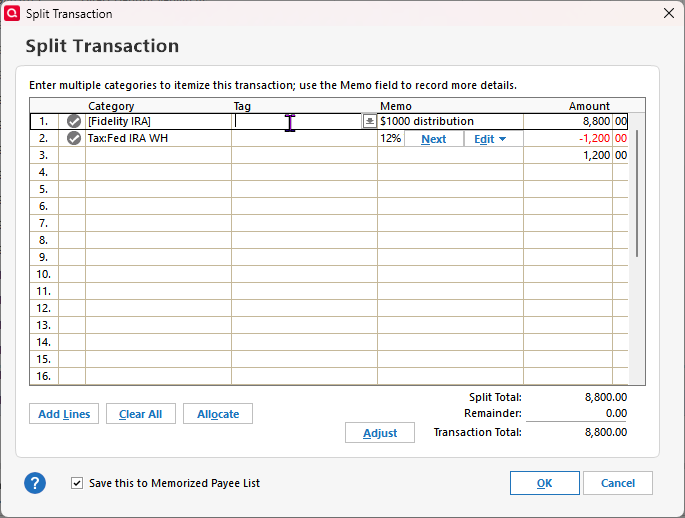Click the Add Lines button
Screen dimensions: 685x518
click(x=64, y=414)
